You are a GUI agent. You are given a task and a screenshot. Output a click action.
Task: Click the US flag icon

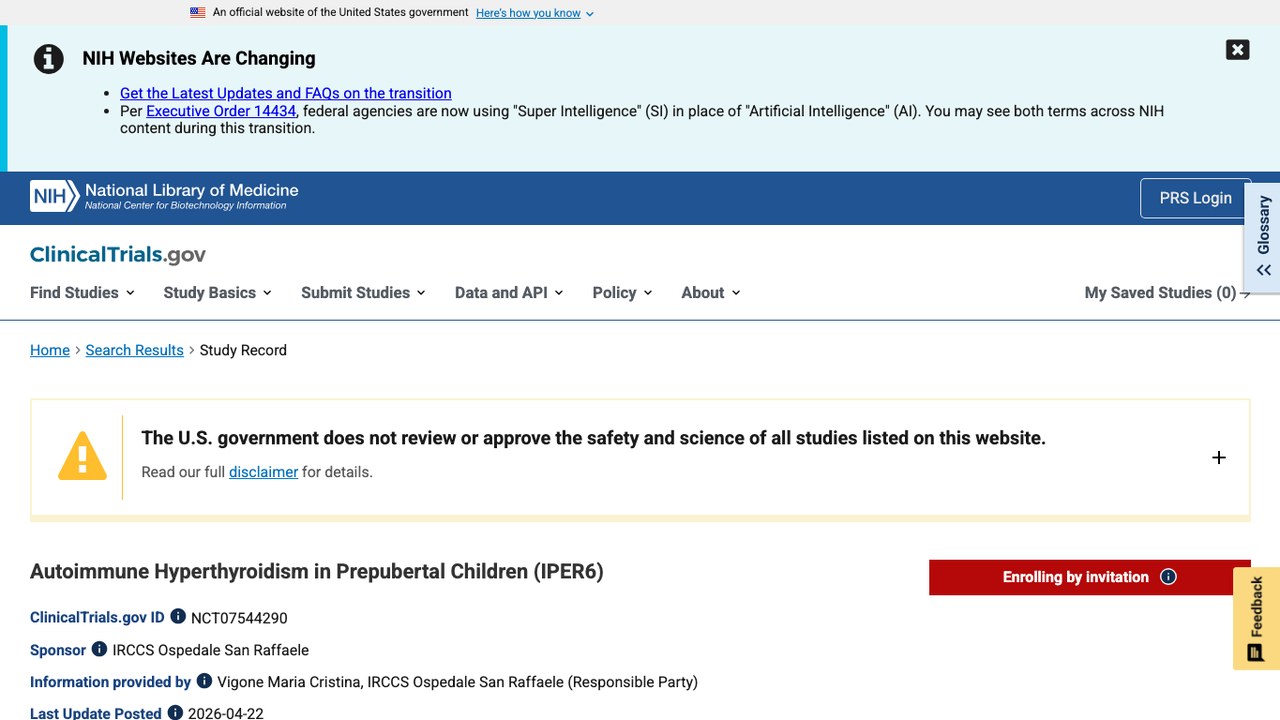point(198,13)
